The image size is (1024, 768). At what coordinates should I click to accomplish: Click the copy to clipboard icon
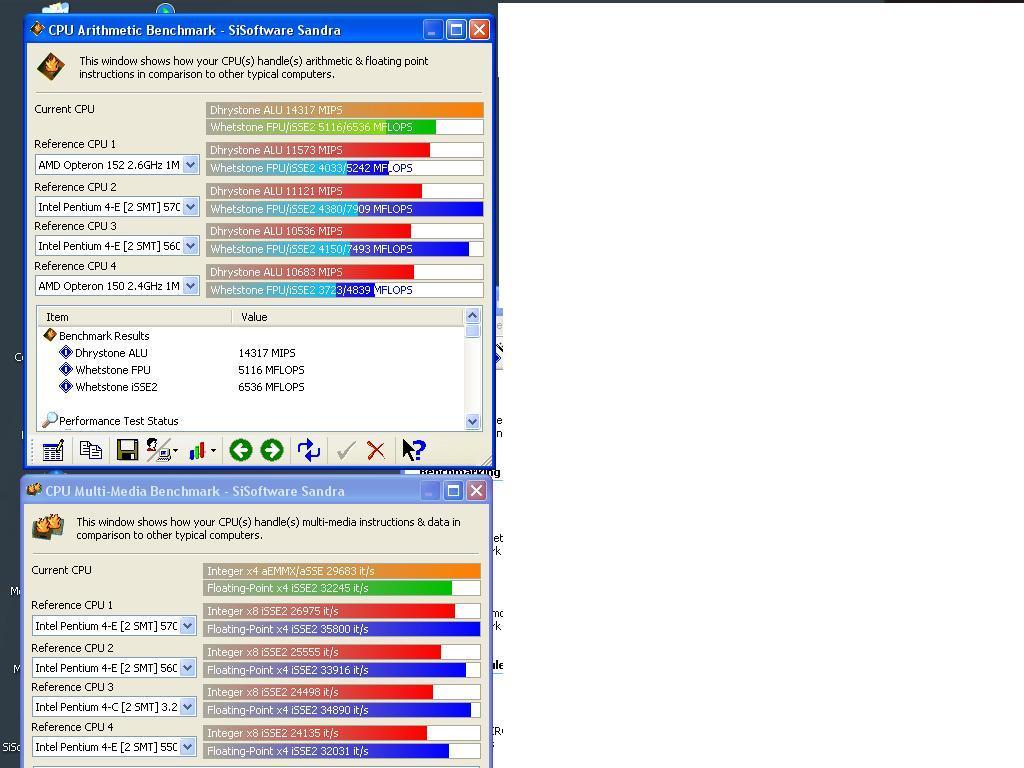click(90, 450)
